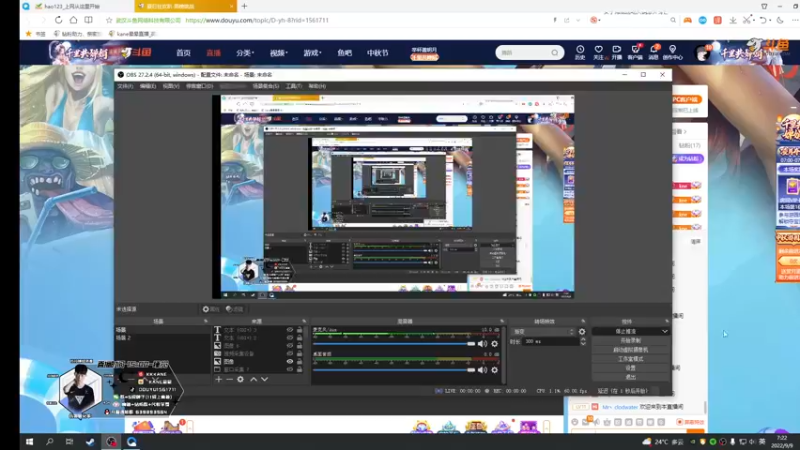Bookmark page with star icon
This screenshot has height=450, width=800.
pos(109,20)
